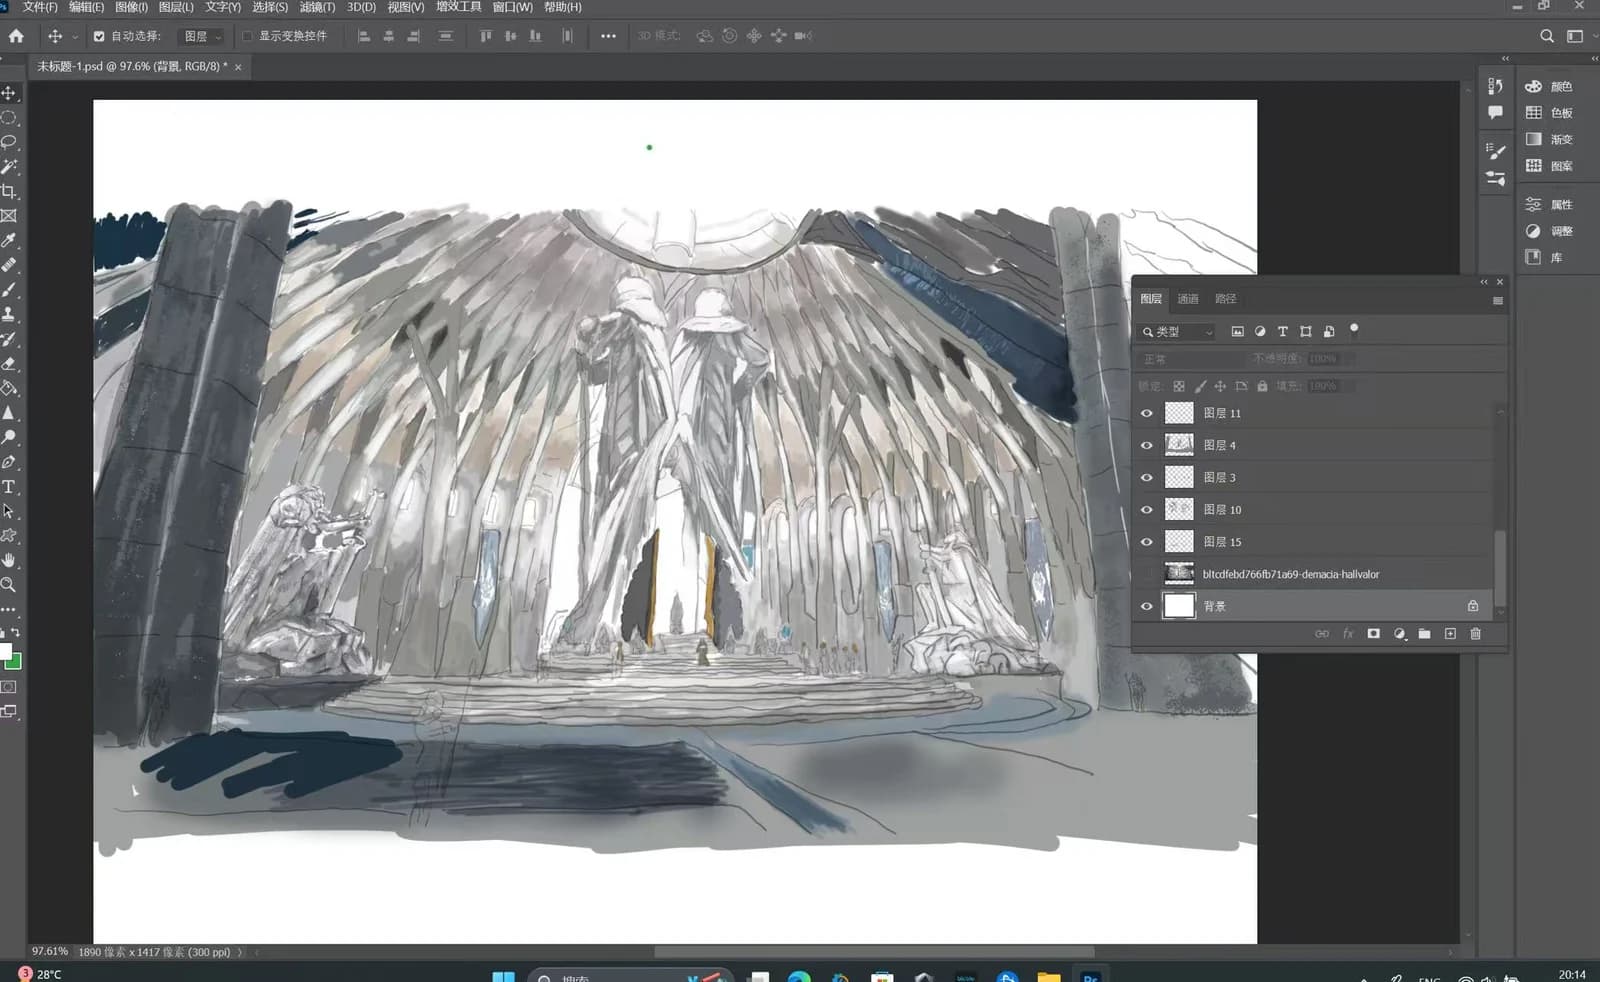Open the 滤镜(T) menu
Image resolution: width=1600 pixels, height=982 pixels.
[x=317, y=7]
